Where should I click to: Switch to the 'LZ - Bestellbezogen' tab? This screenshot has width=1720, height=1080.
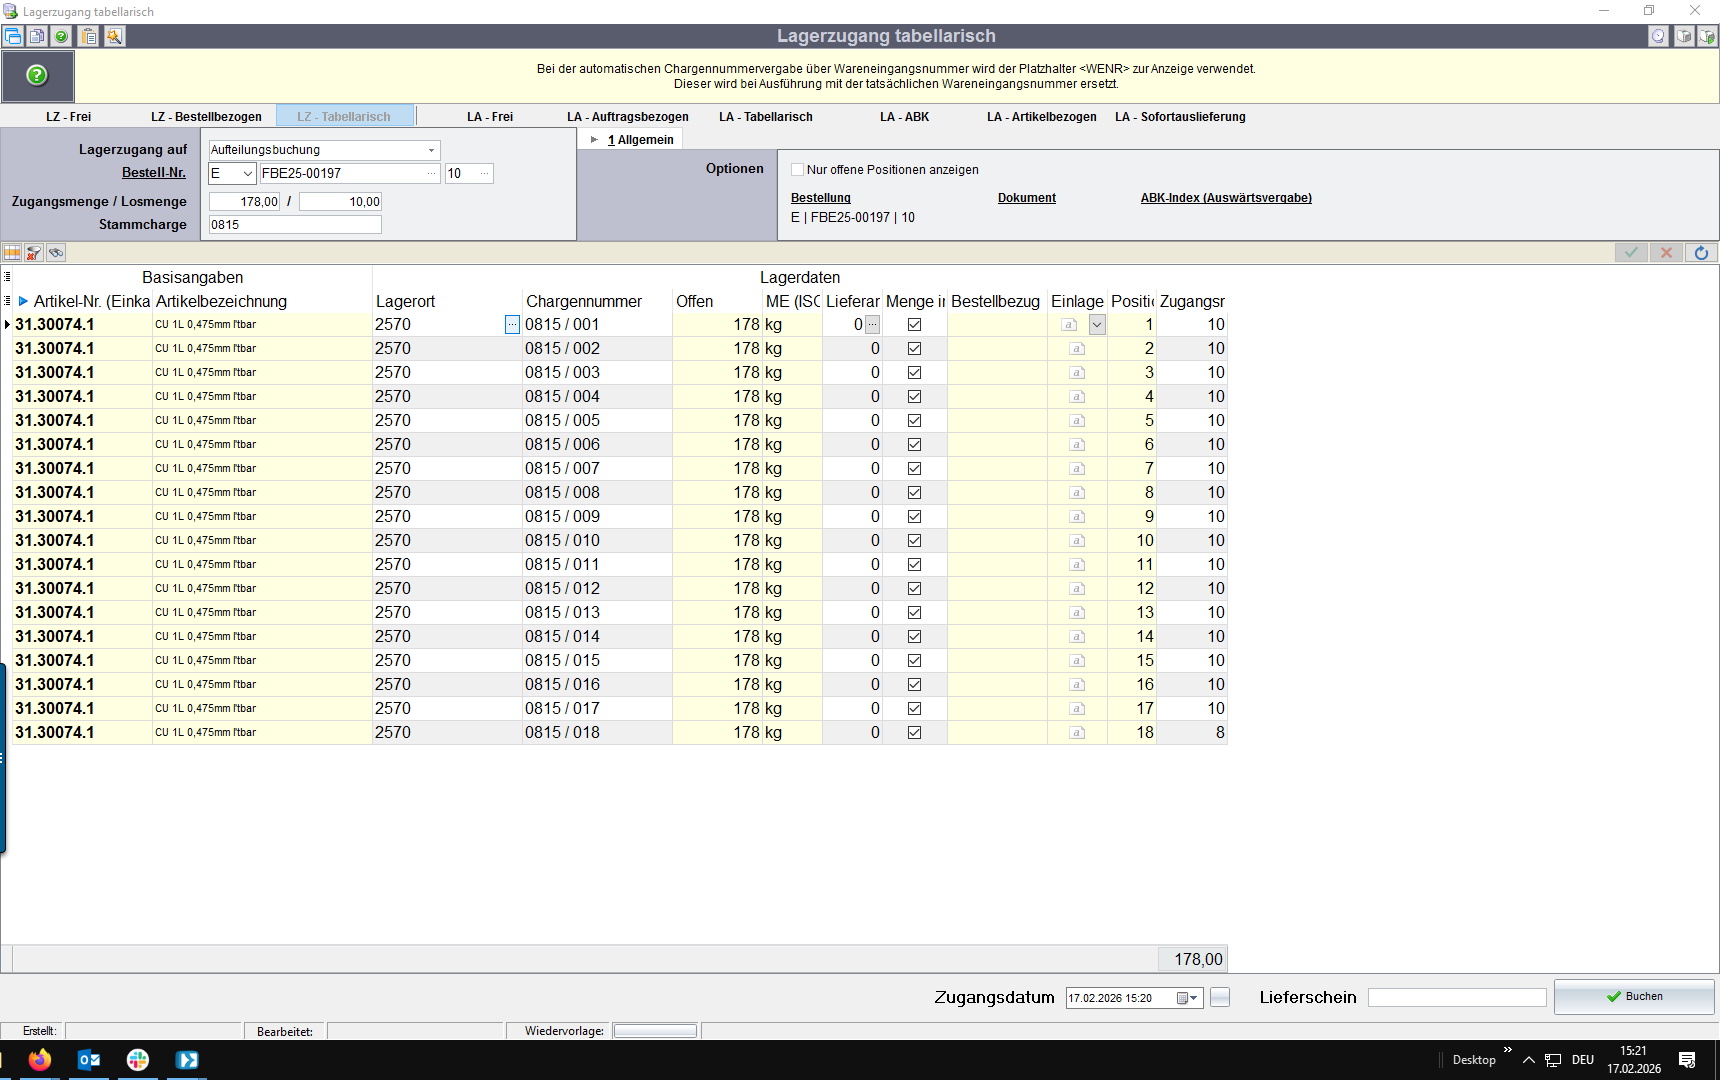tap(206, 117)
